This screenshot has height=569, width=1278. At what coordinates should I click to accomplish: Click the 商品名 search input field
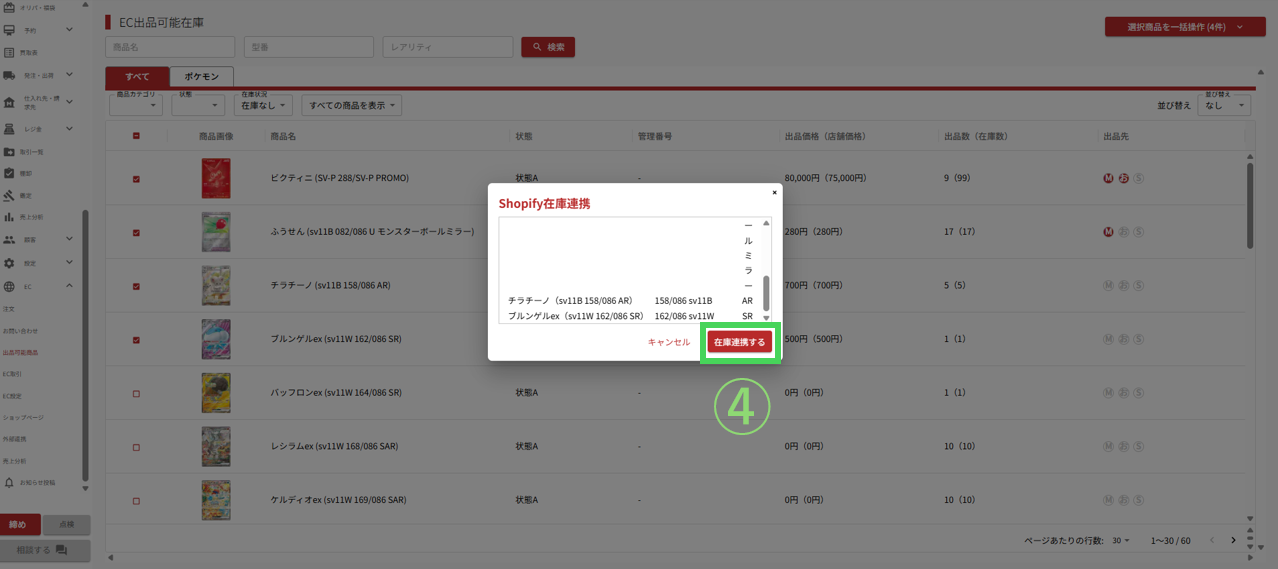click(170, 47)
